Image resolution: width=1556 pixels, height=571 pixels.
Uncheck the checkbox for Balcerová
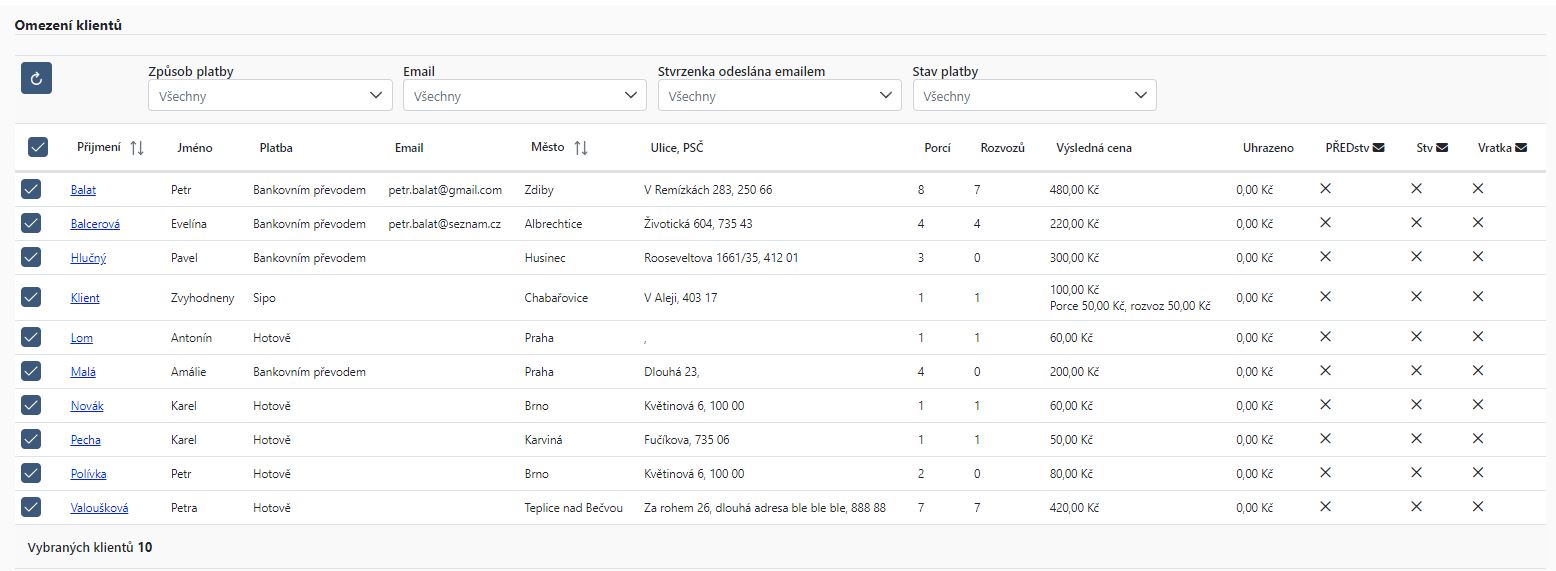pos(31,223)
